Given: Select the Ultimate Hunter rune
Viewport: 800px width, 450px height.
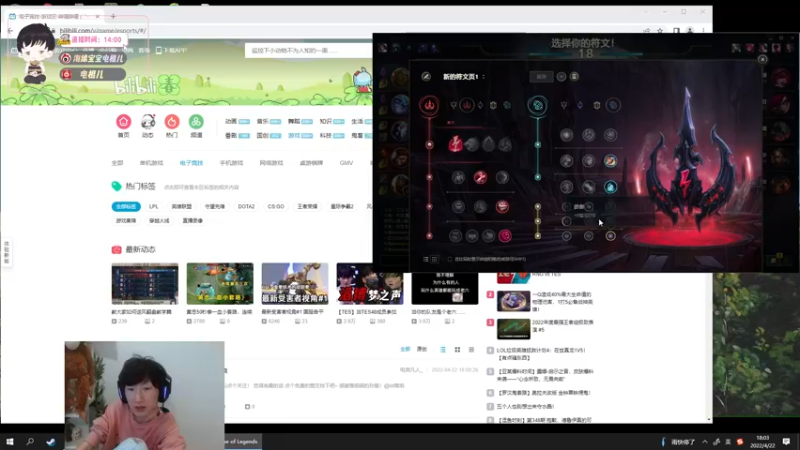Looking at the screenshot, I should 505,236.
